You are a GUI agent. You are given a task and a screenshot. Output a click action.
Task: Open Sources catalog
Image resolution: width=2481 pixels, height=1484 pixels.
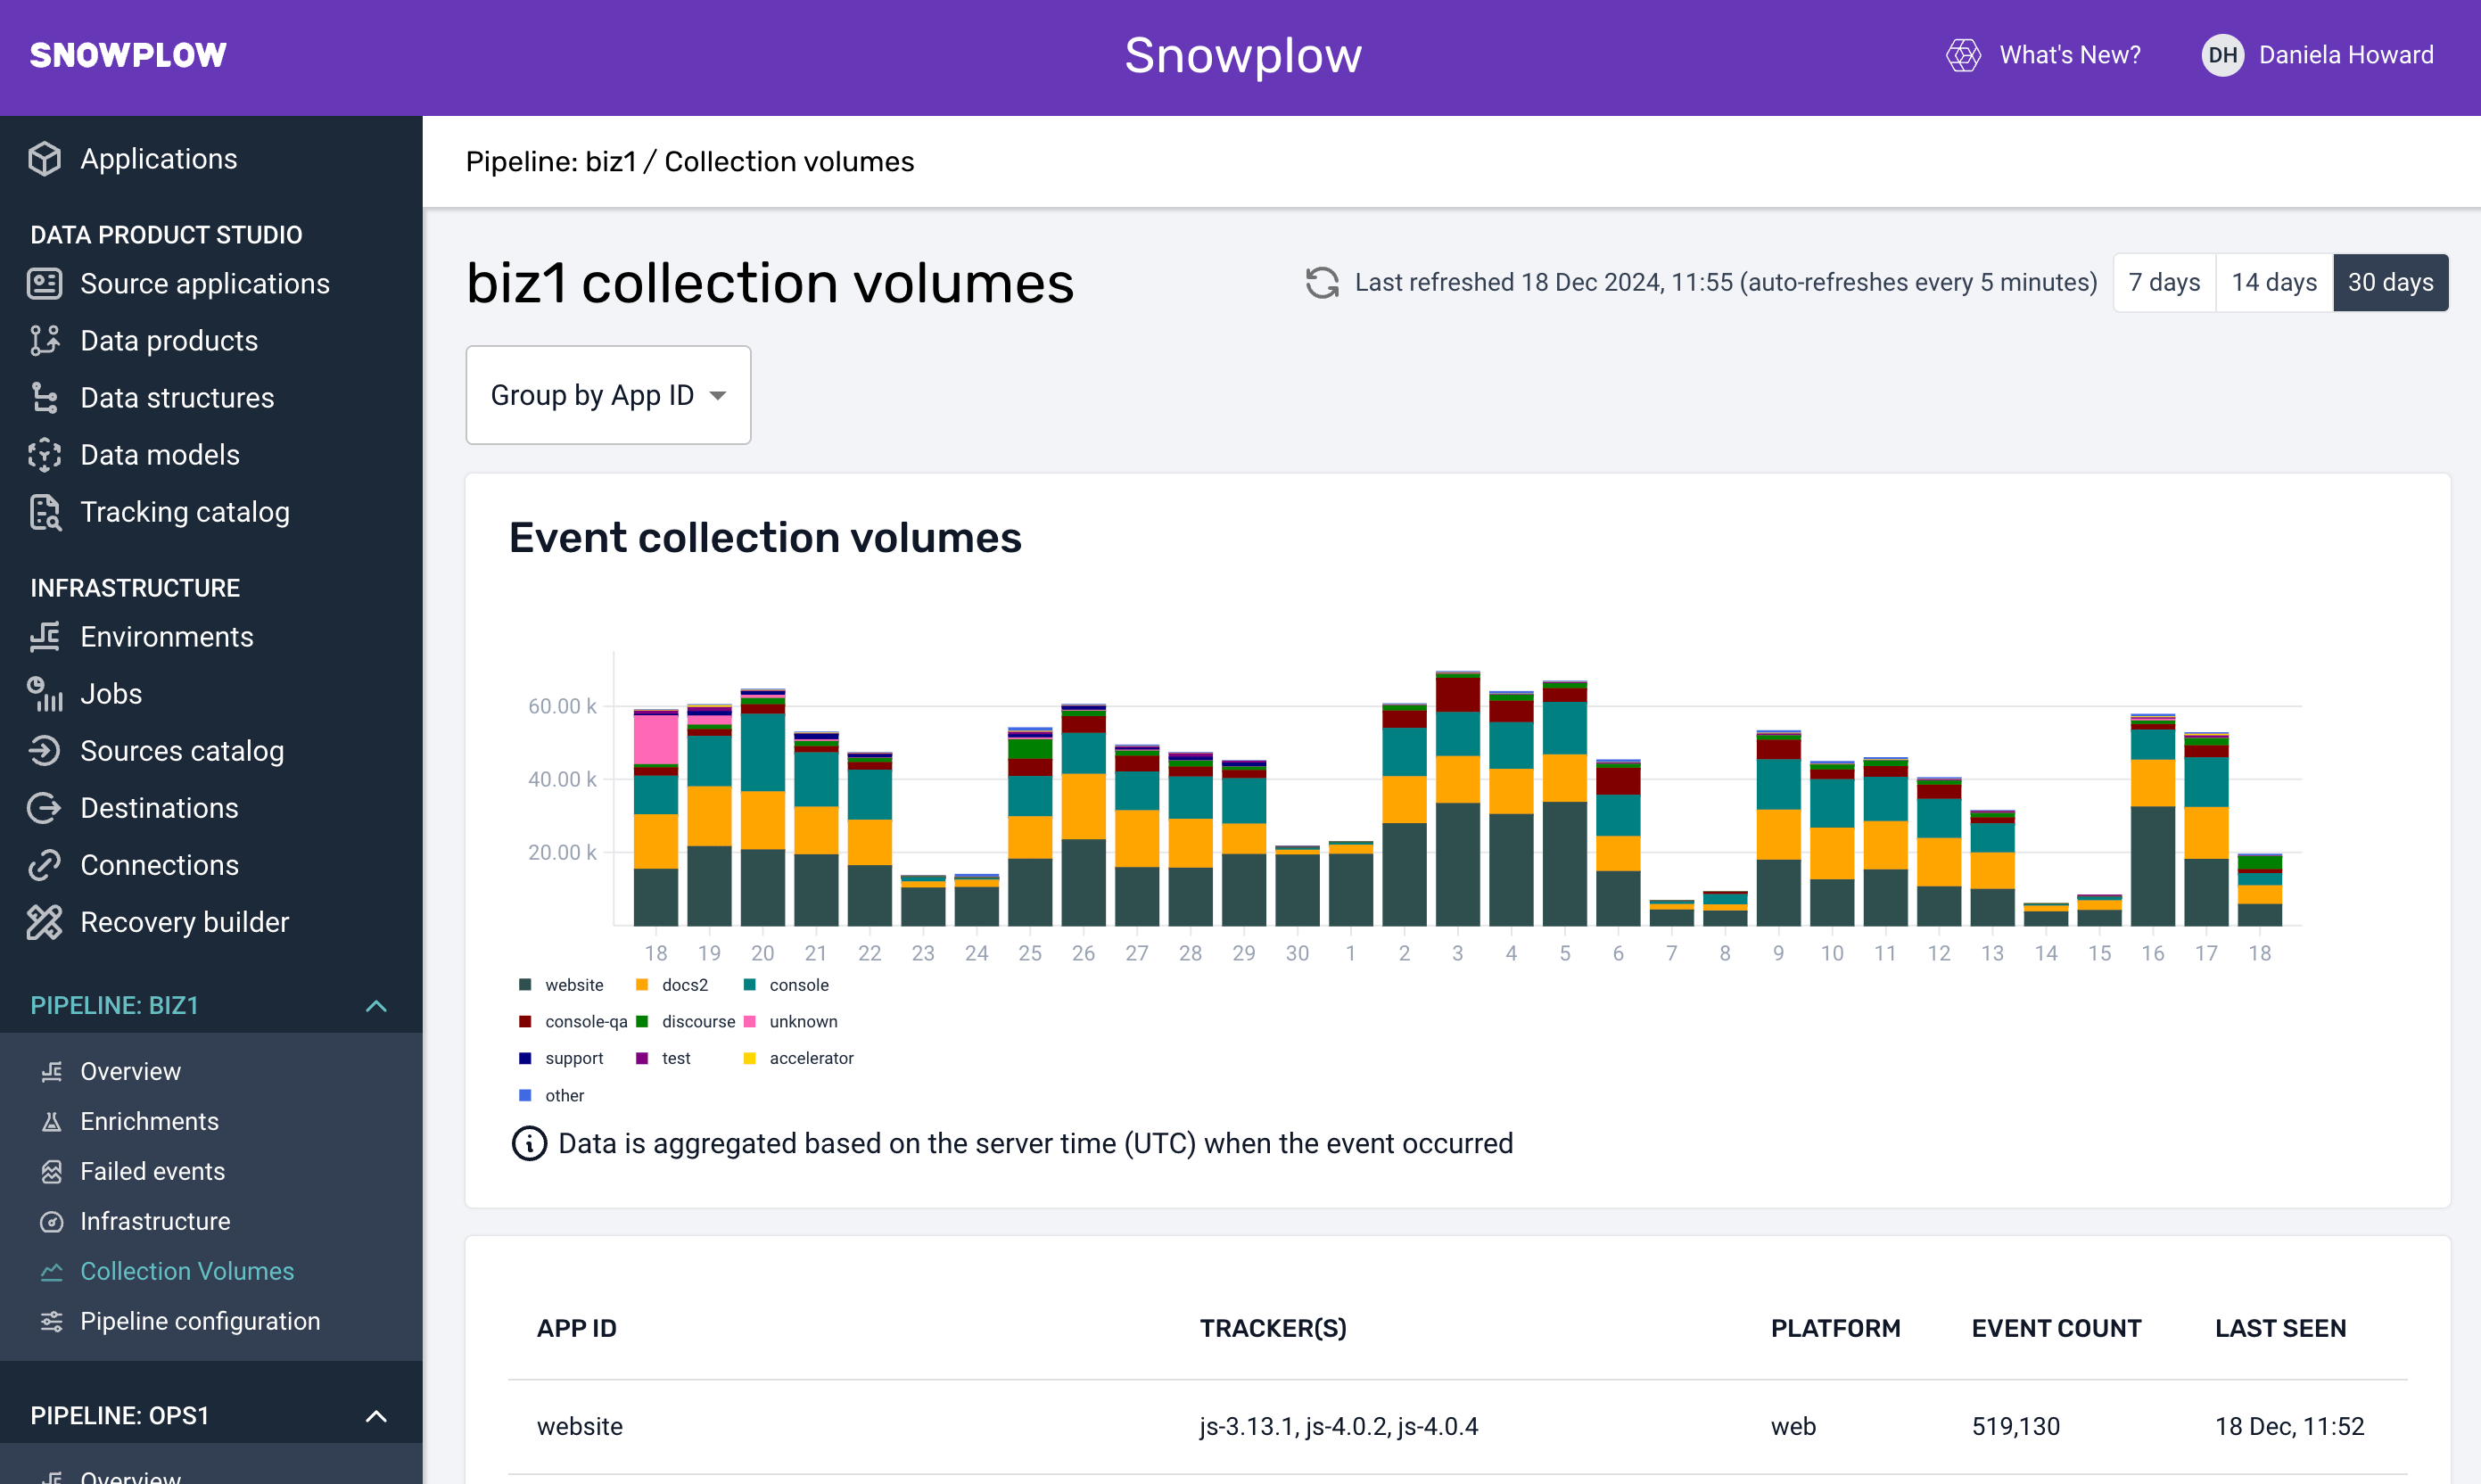pyautogui.click(x=182, y=751)
